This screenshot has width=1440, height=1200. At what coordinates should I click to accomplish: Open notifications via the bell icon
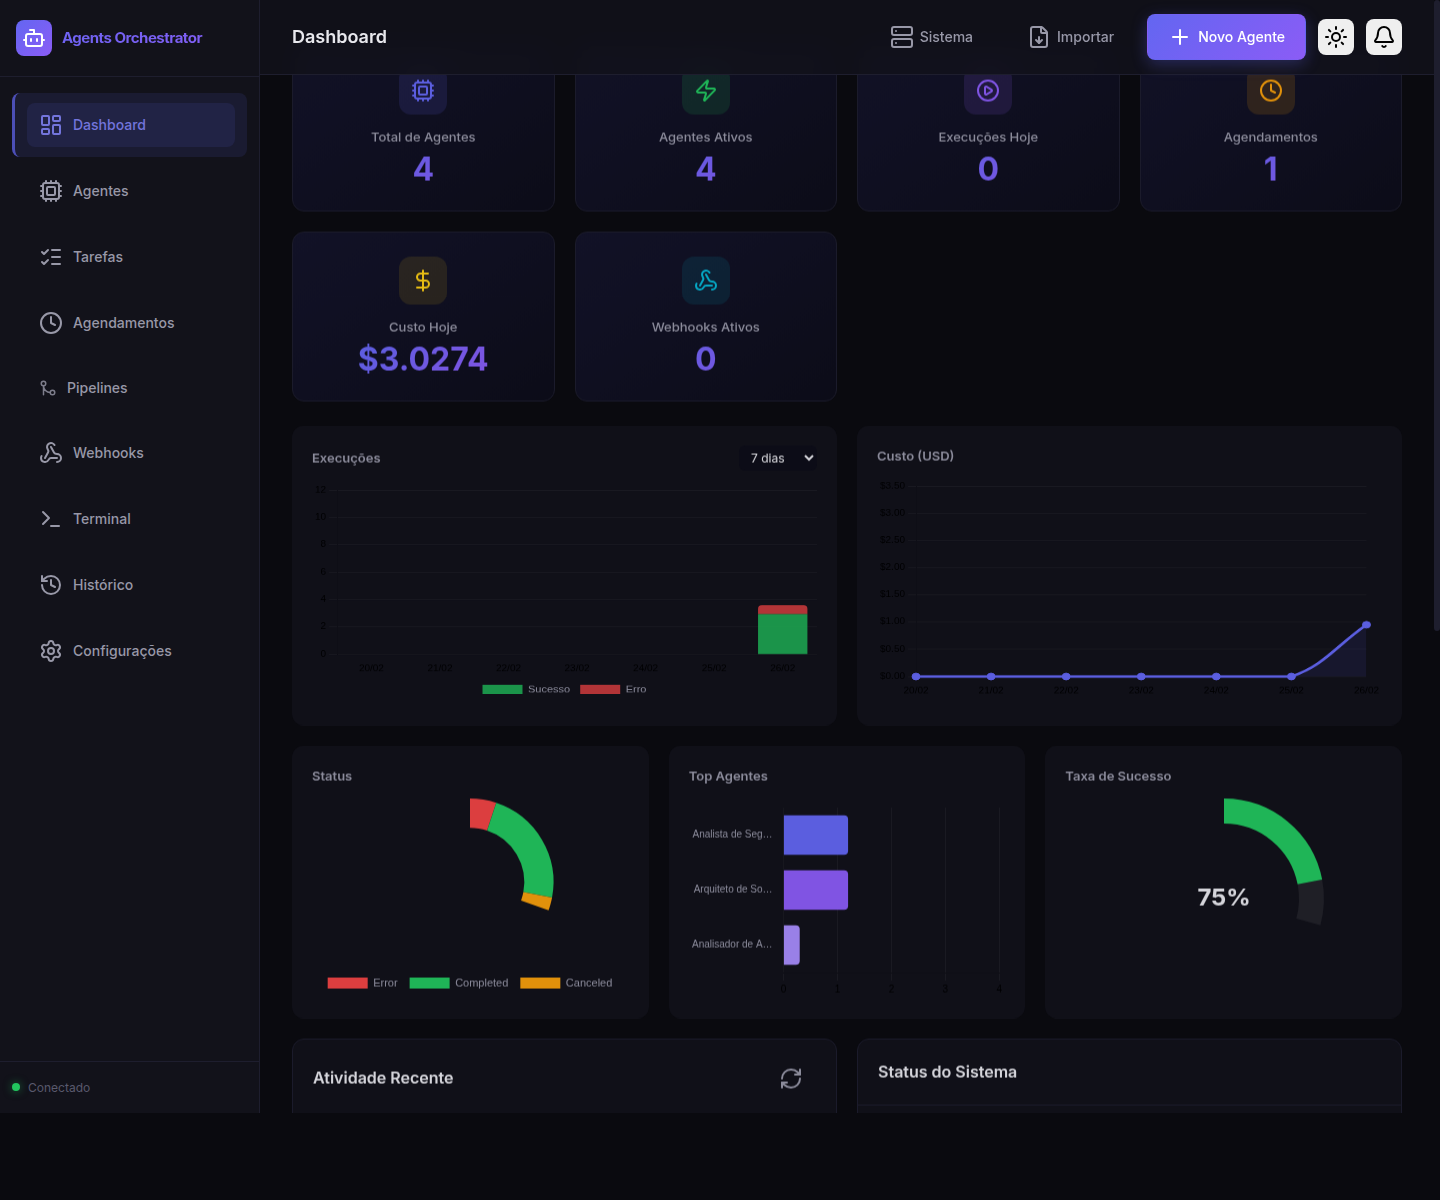[x=1383, y=37]
